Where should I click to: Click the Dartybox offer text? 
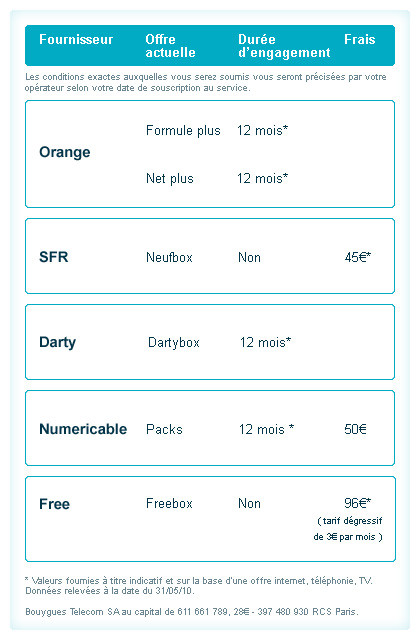pos(174,342)
